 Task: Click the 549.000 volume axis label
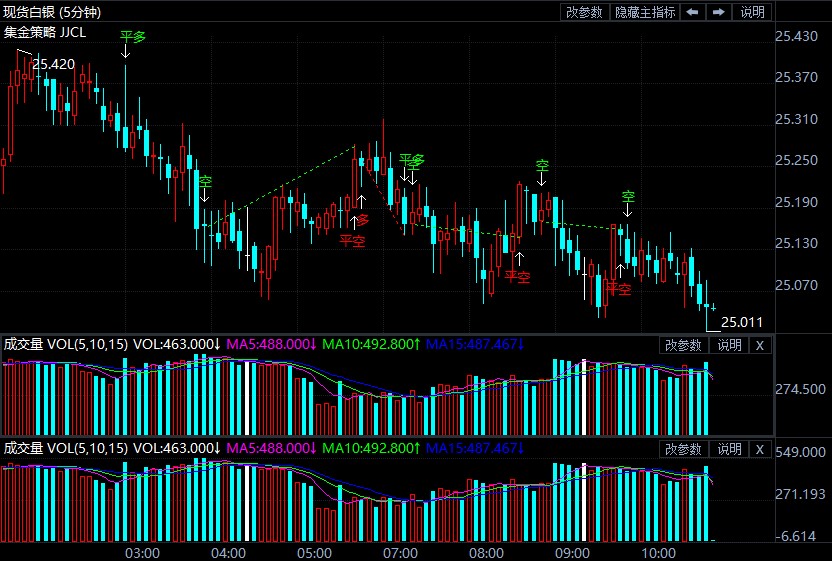pyautogui.click(x=801, y=452)
